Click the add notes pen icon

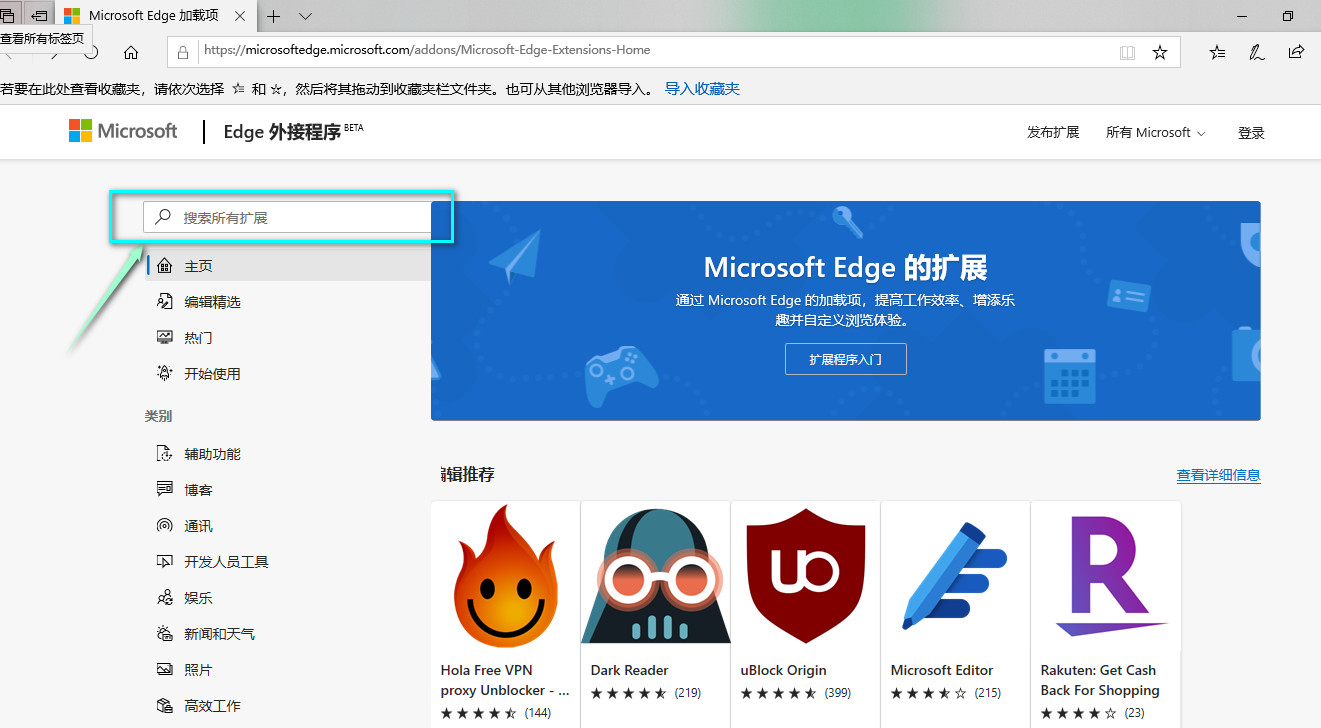click(x=1257, y=52)
